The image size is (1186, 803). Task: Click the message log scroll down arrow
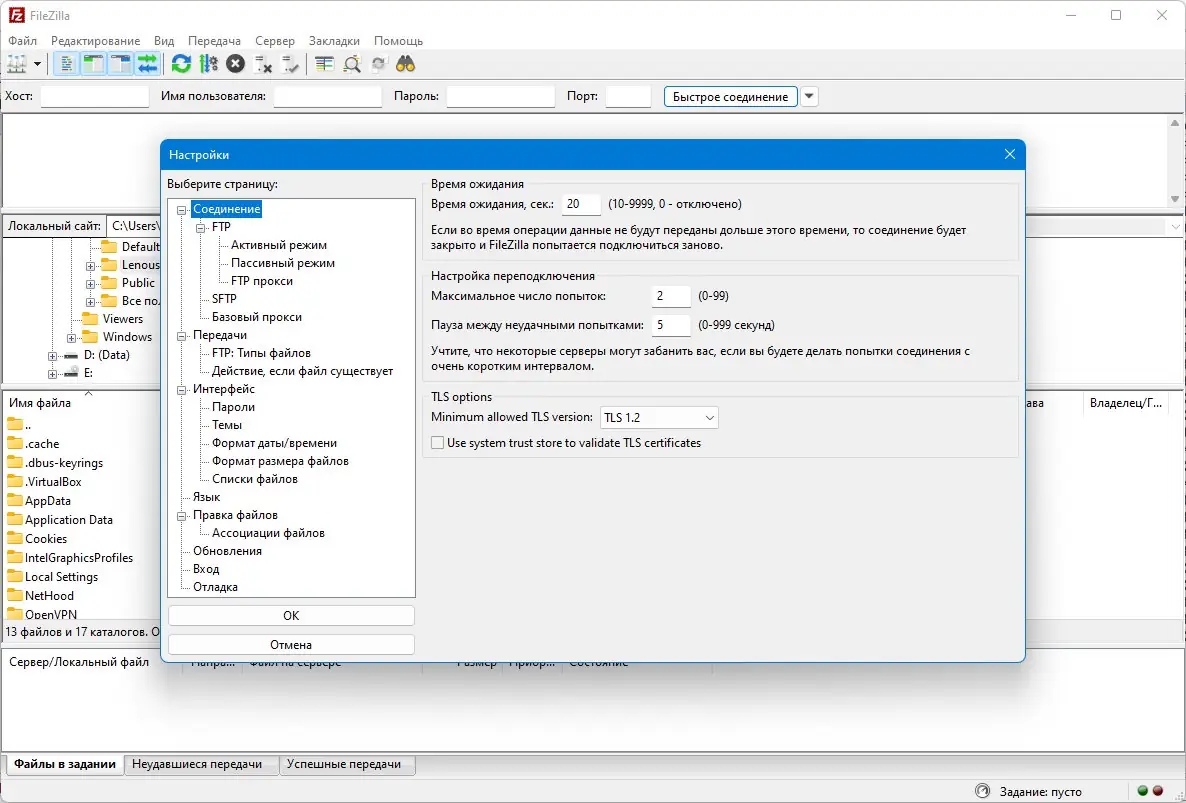(1175, 200)
